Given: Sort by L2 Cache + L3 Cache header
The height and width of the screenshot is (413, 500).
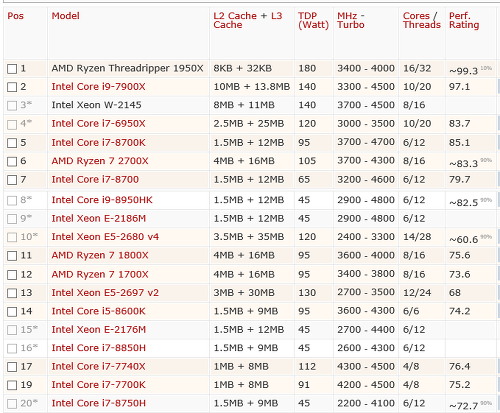Looking at the screenshot, I should (x=248, y=20).
